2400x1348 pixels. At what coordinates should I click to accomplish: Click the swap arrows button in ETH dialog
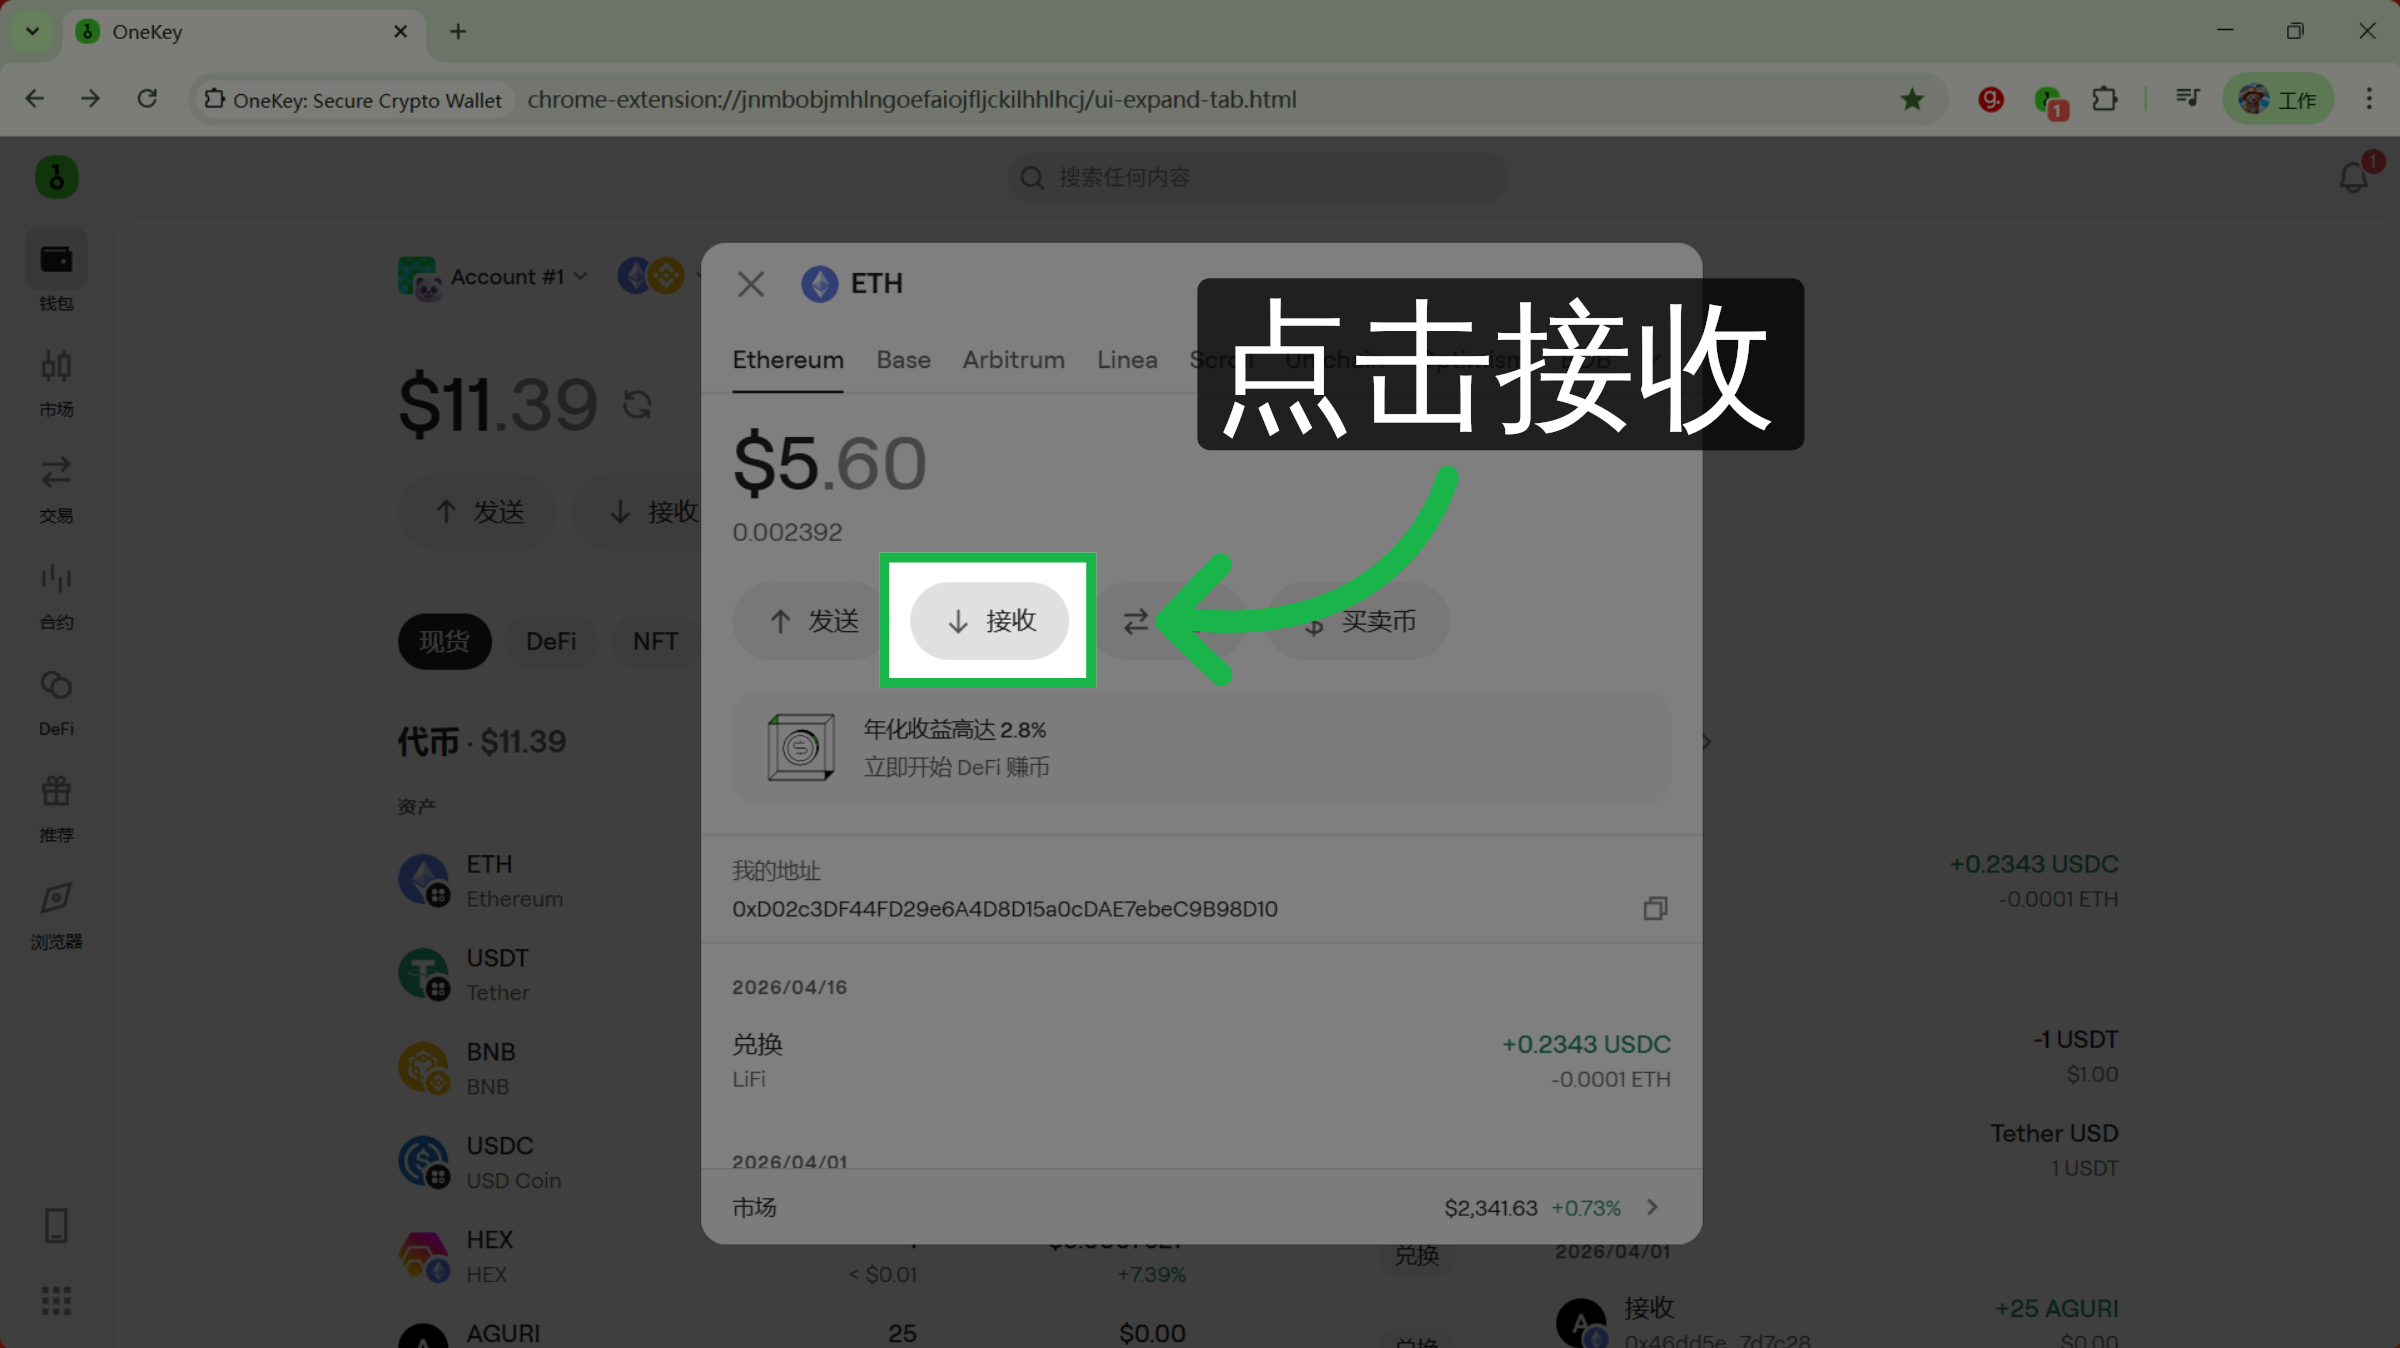point(1136,621)
